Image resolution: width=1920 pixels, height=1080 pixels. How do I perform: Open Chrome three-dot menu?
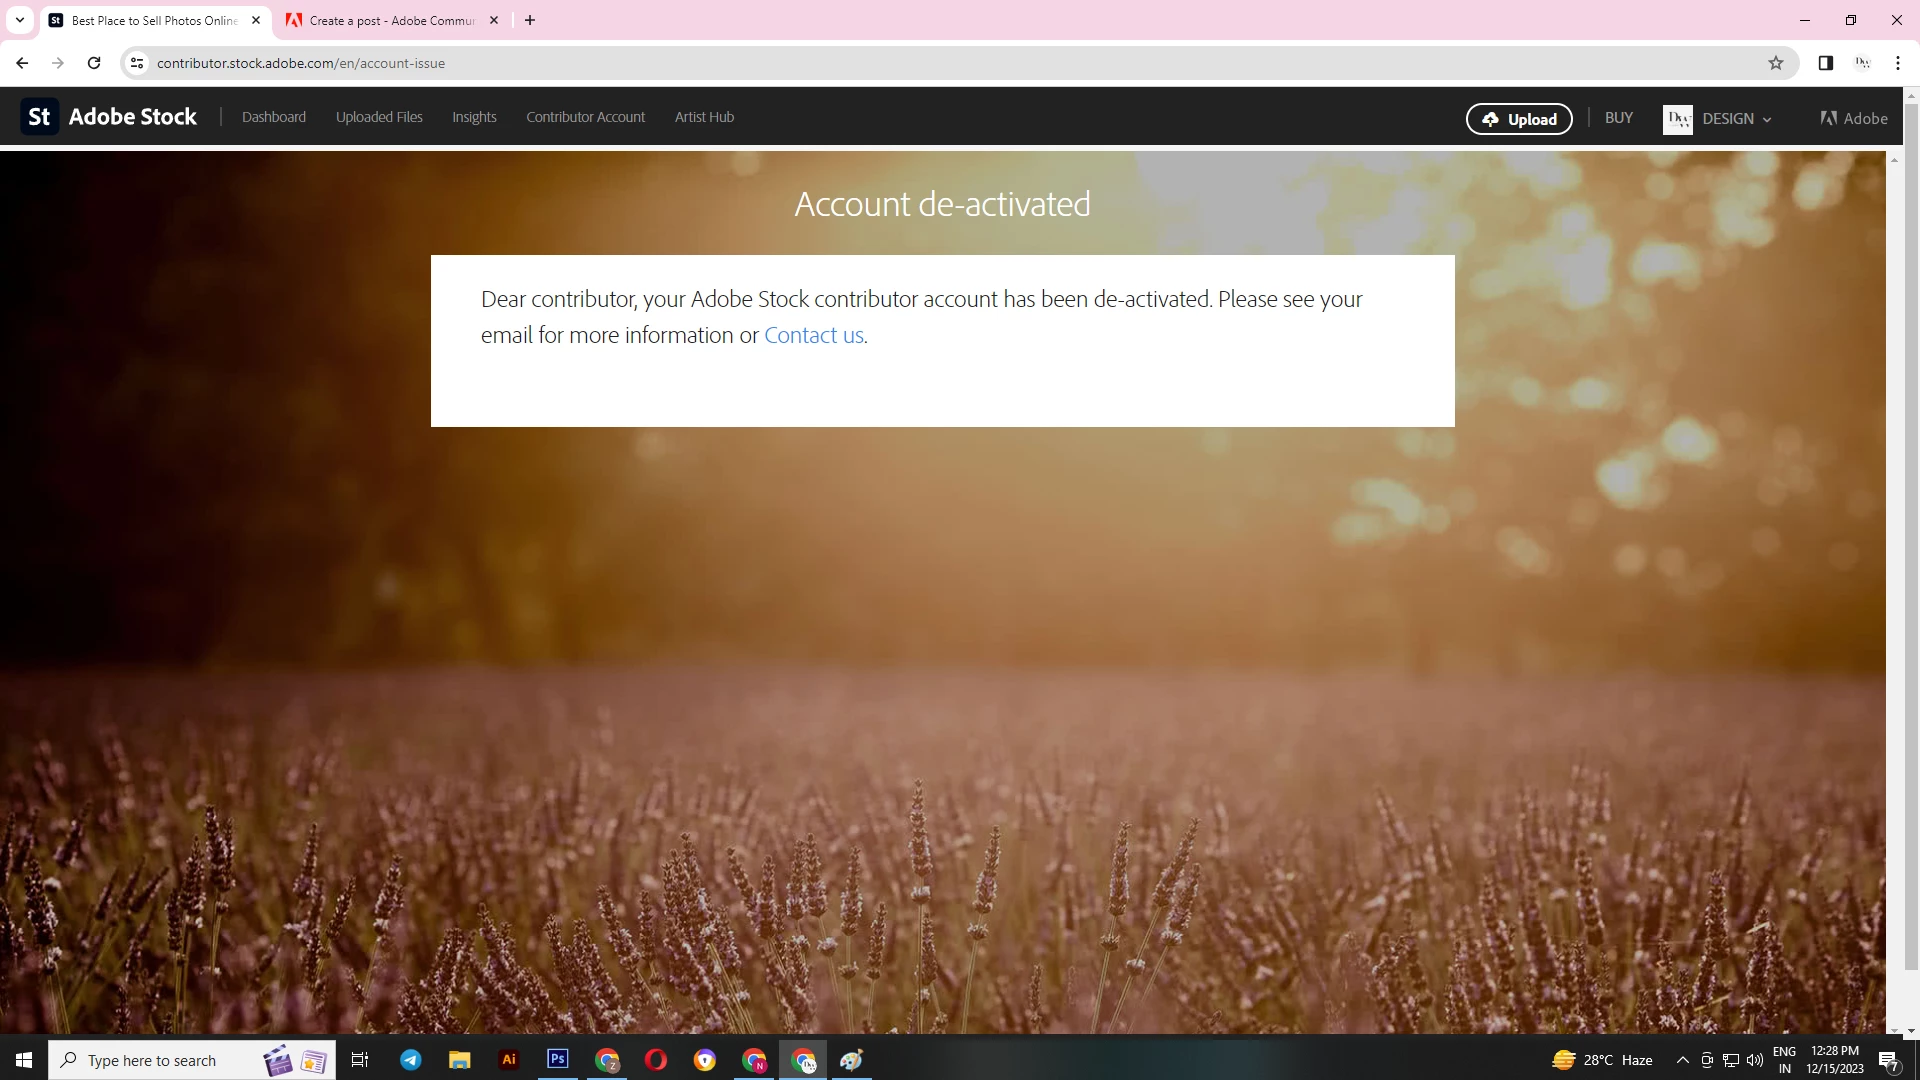1898,63
